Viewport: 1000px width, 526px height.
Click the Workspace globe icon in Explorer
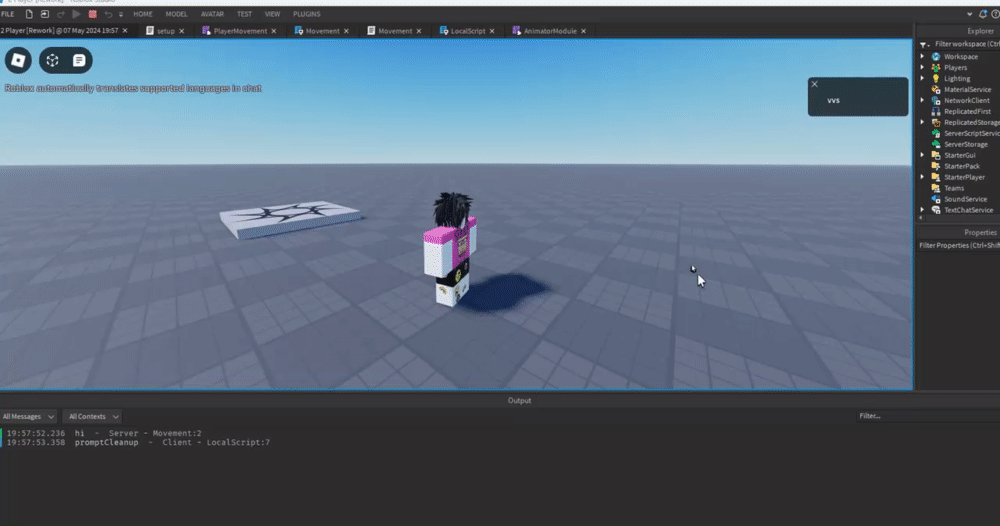coord(936,57)
